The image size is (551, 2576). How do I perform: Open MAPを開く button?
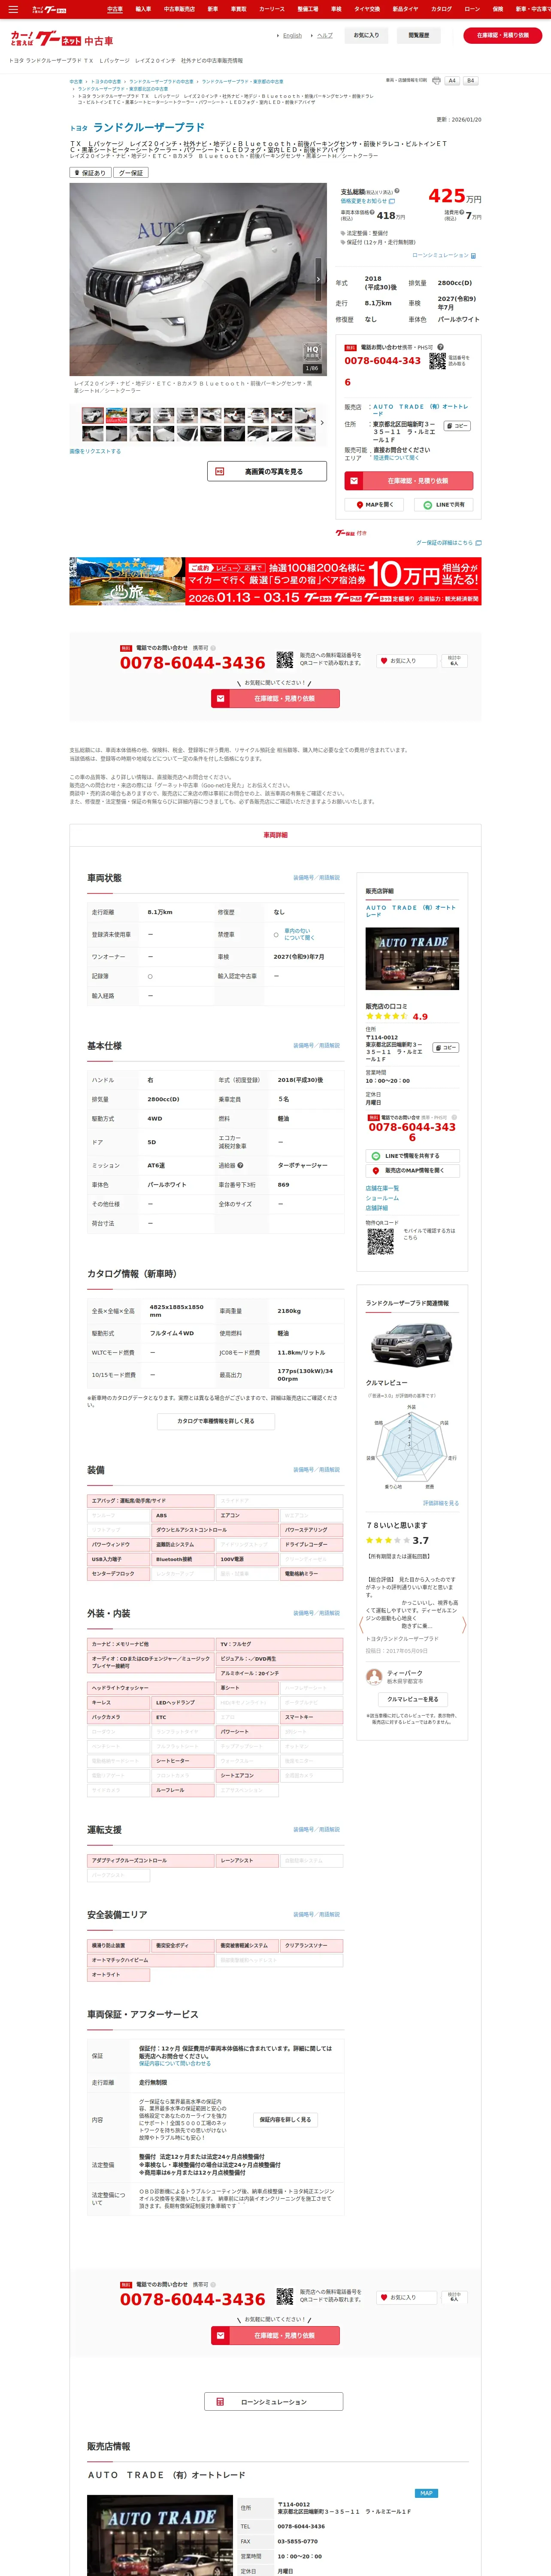(375, 505)
